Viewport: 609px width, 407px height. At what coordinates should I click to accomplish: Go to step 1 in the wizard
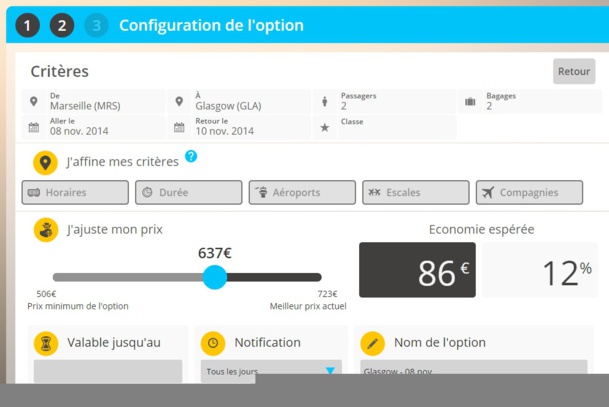27,26
